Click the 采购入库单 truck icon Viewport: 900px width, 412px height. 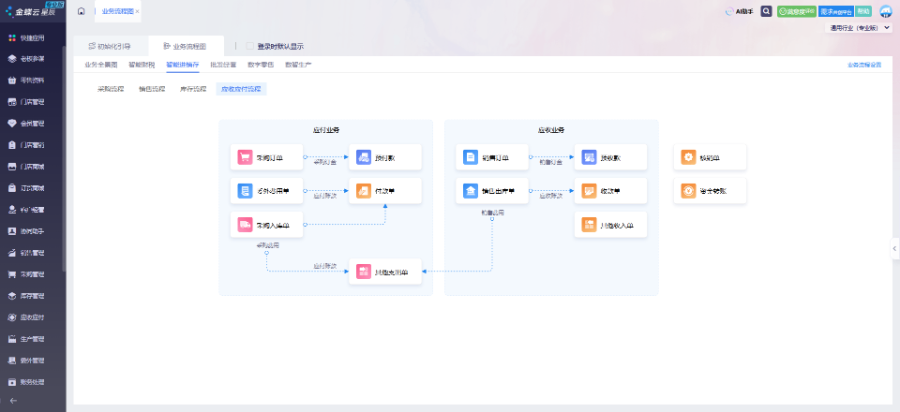click(245, 225)
